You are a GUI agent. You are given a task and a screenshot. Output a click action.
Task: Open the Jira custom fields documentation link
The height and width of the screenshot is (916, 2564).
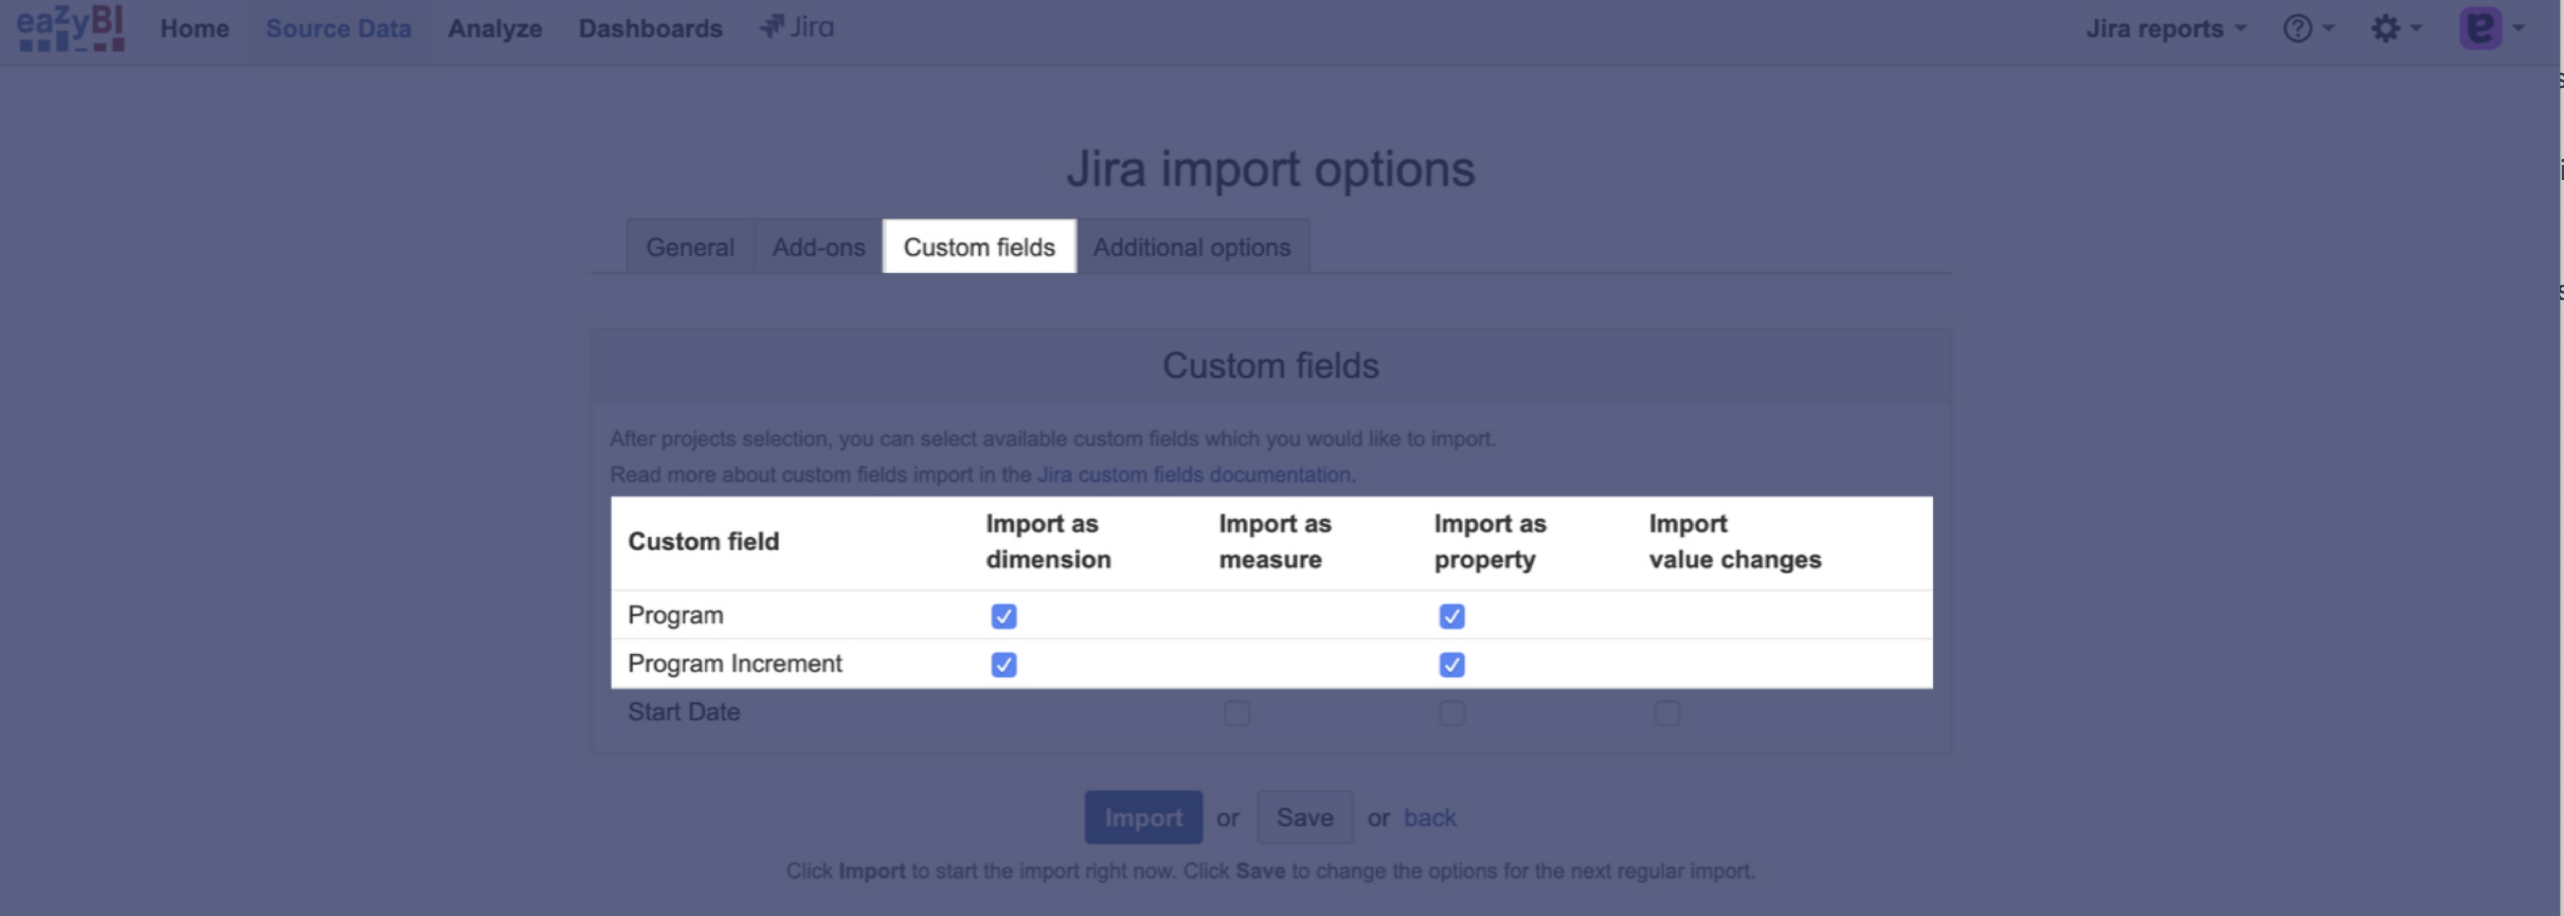(x=1194, y=475)
